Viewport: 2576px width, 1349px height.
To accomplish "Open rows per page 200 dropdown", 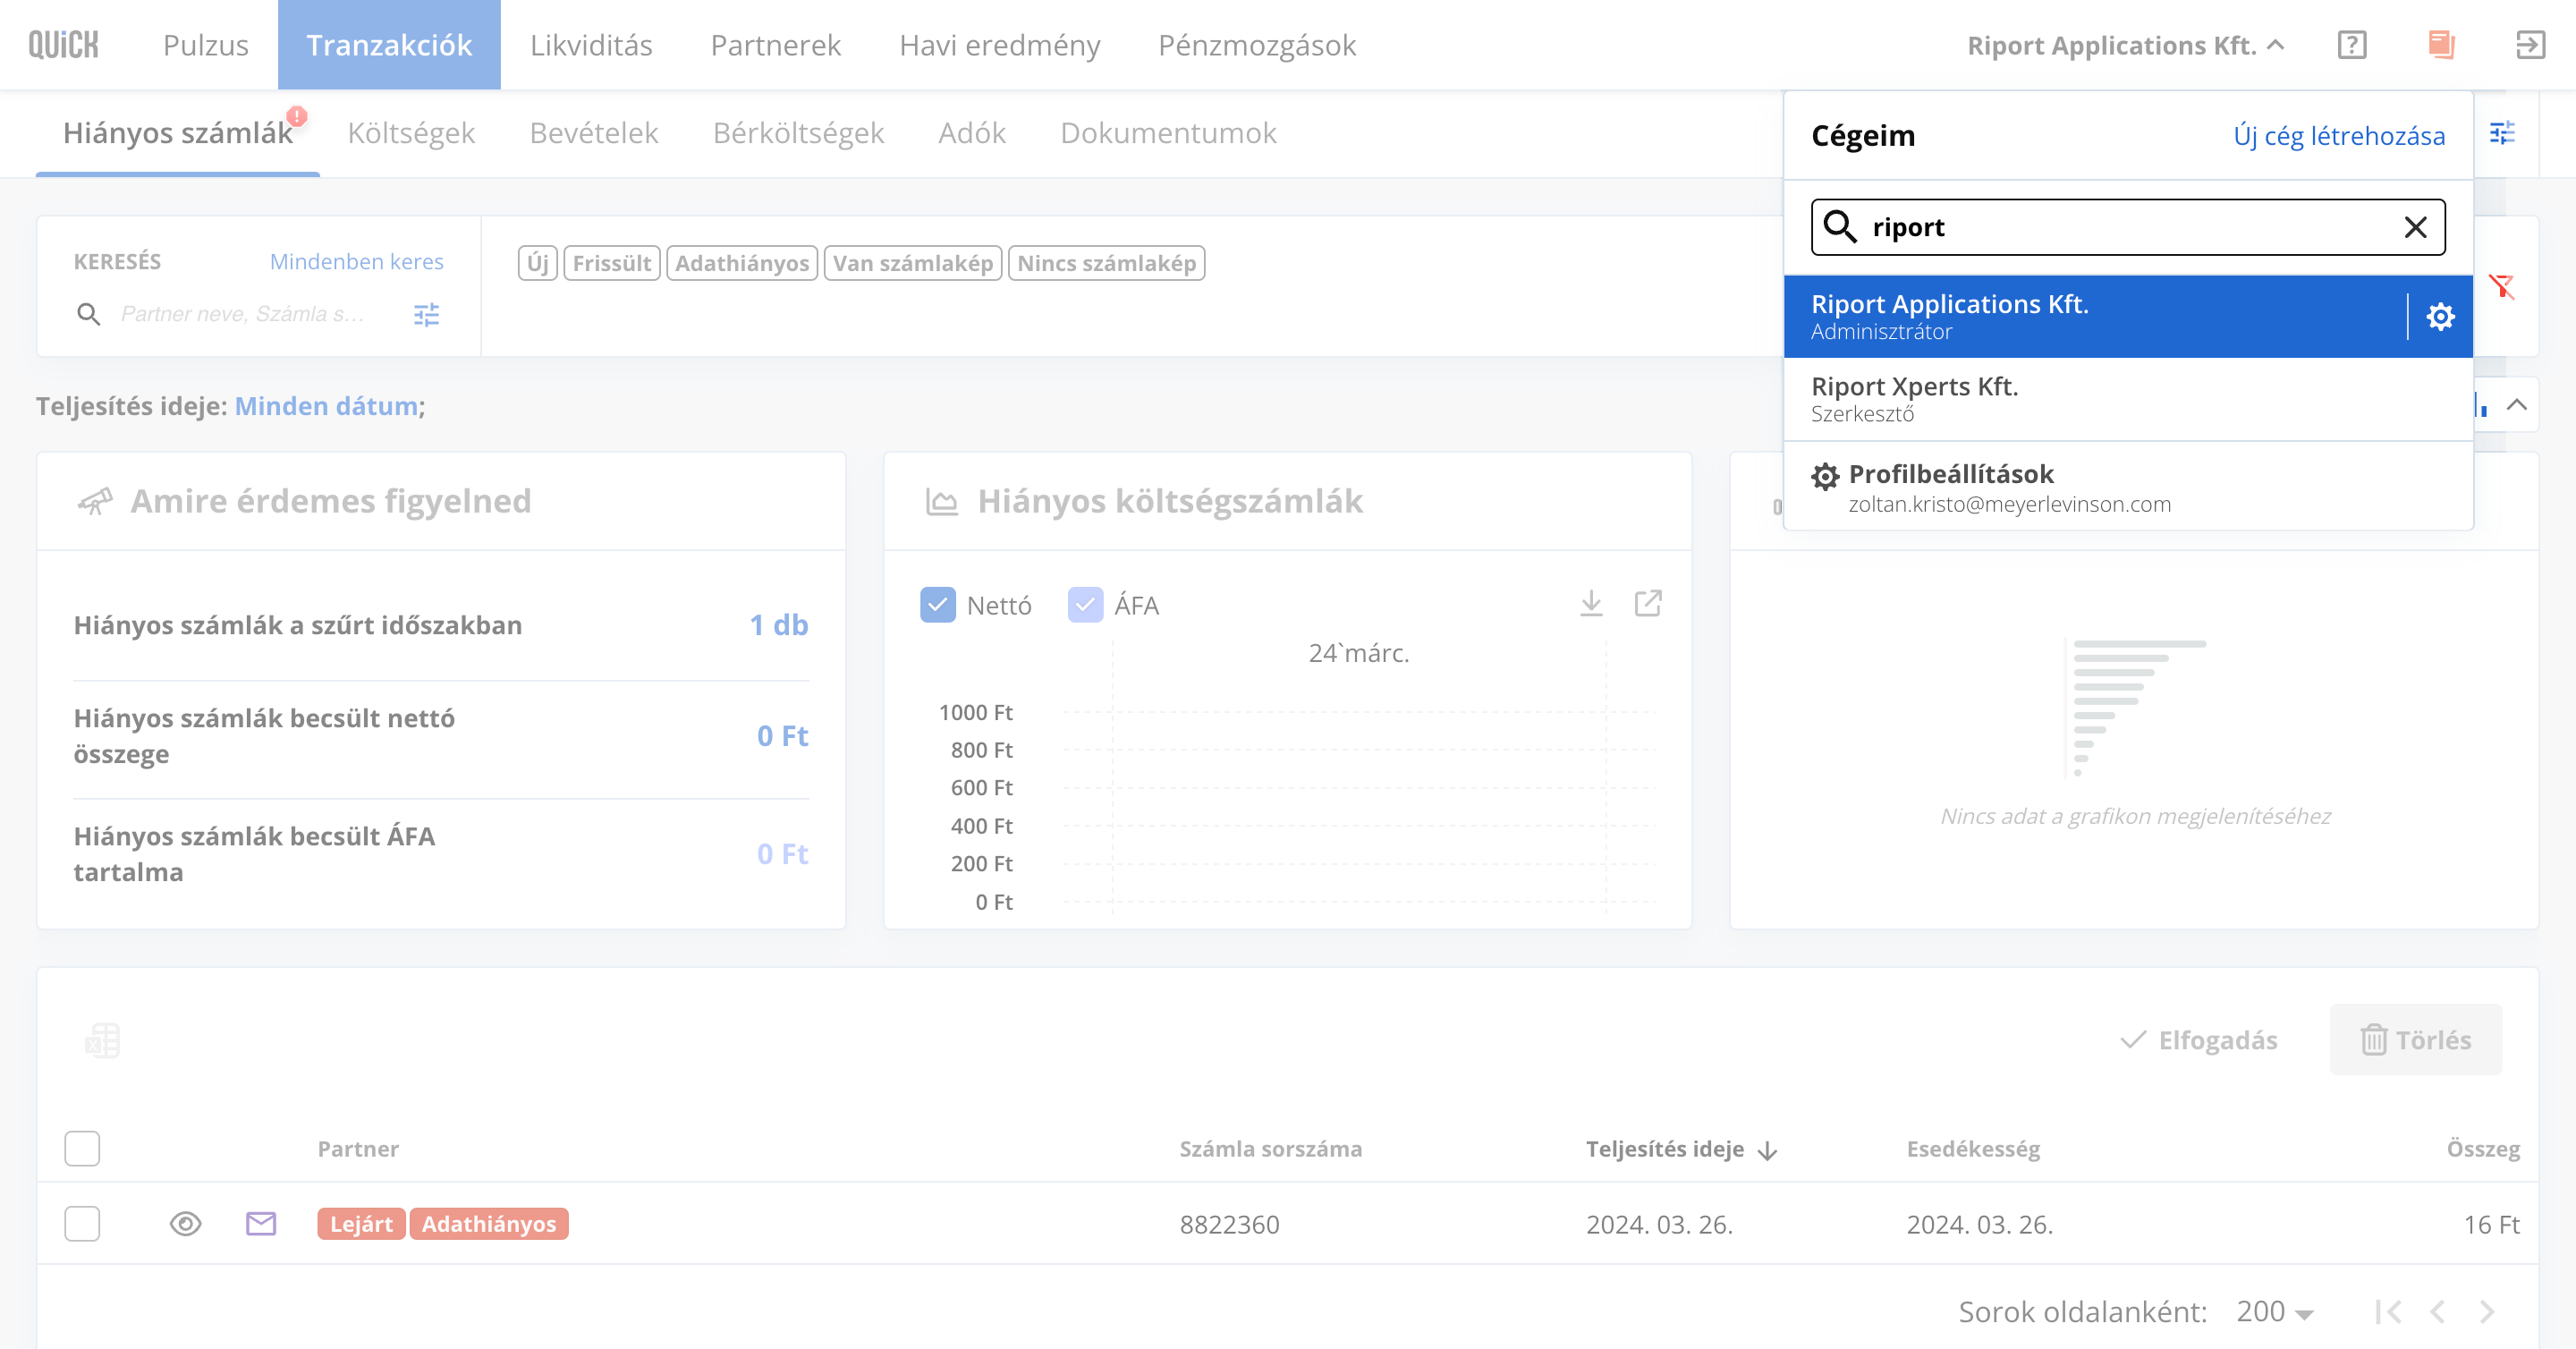I will pyautogui.click(x=2274, y=1311).
